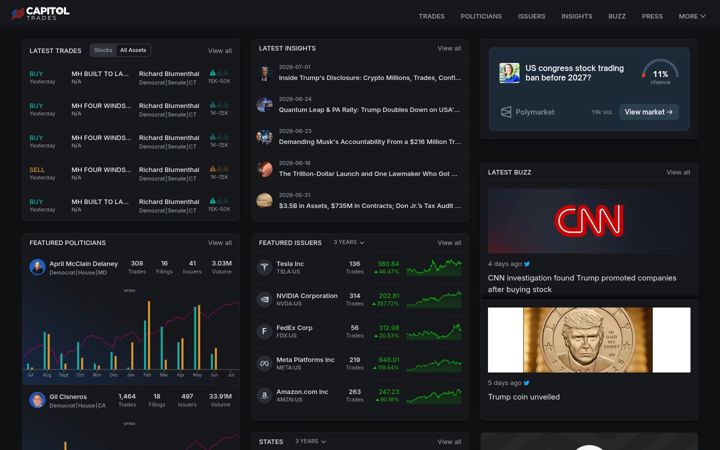
Task: Go to the PRESS nav item
Action: click(x=652, y=16)
